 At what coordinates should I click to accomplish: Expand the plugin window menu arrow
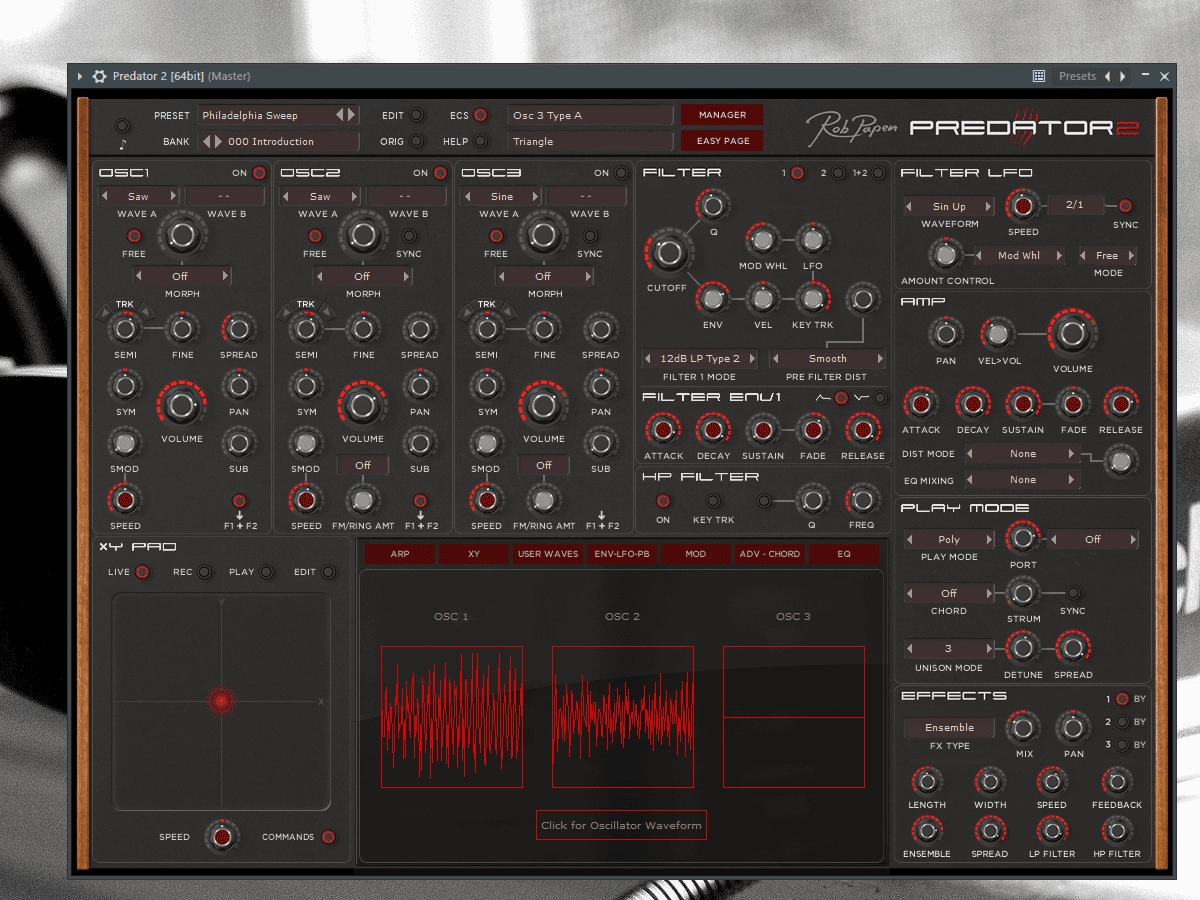tap(80, 76)
